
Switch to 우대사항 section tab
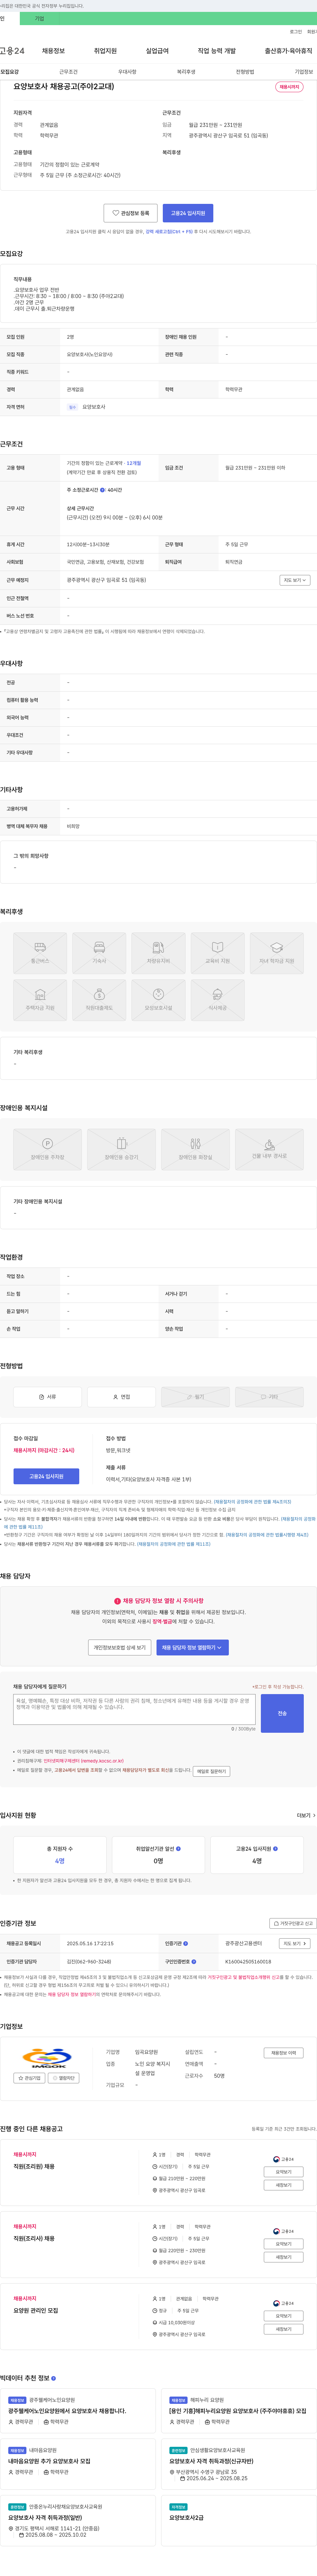[127, 72]
